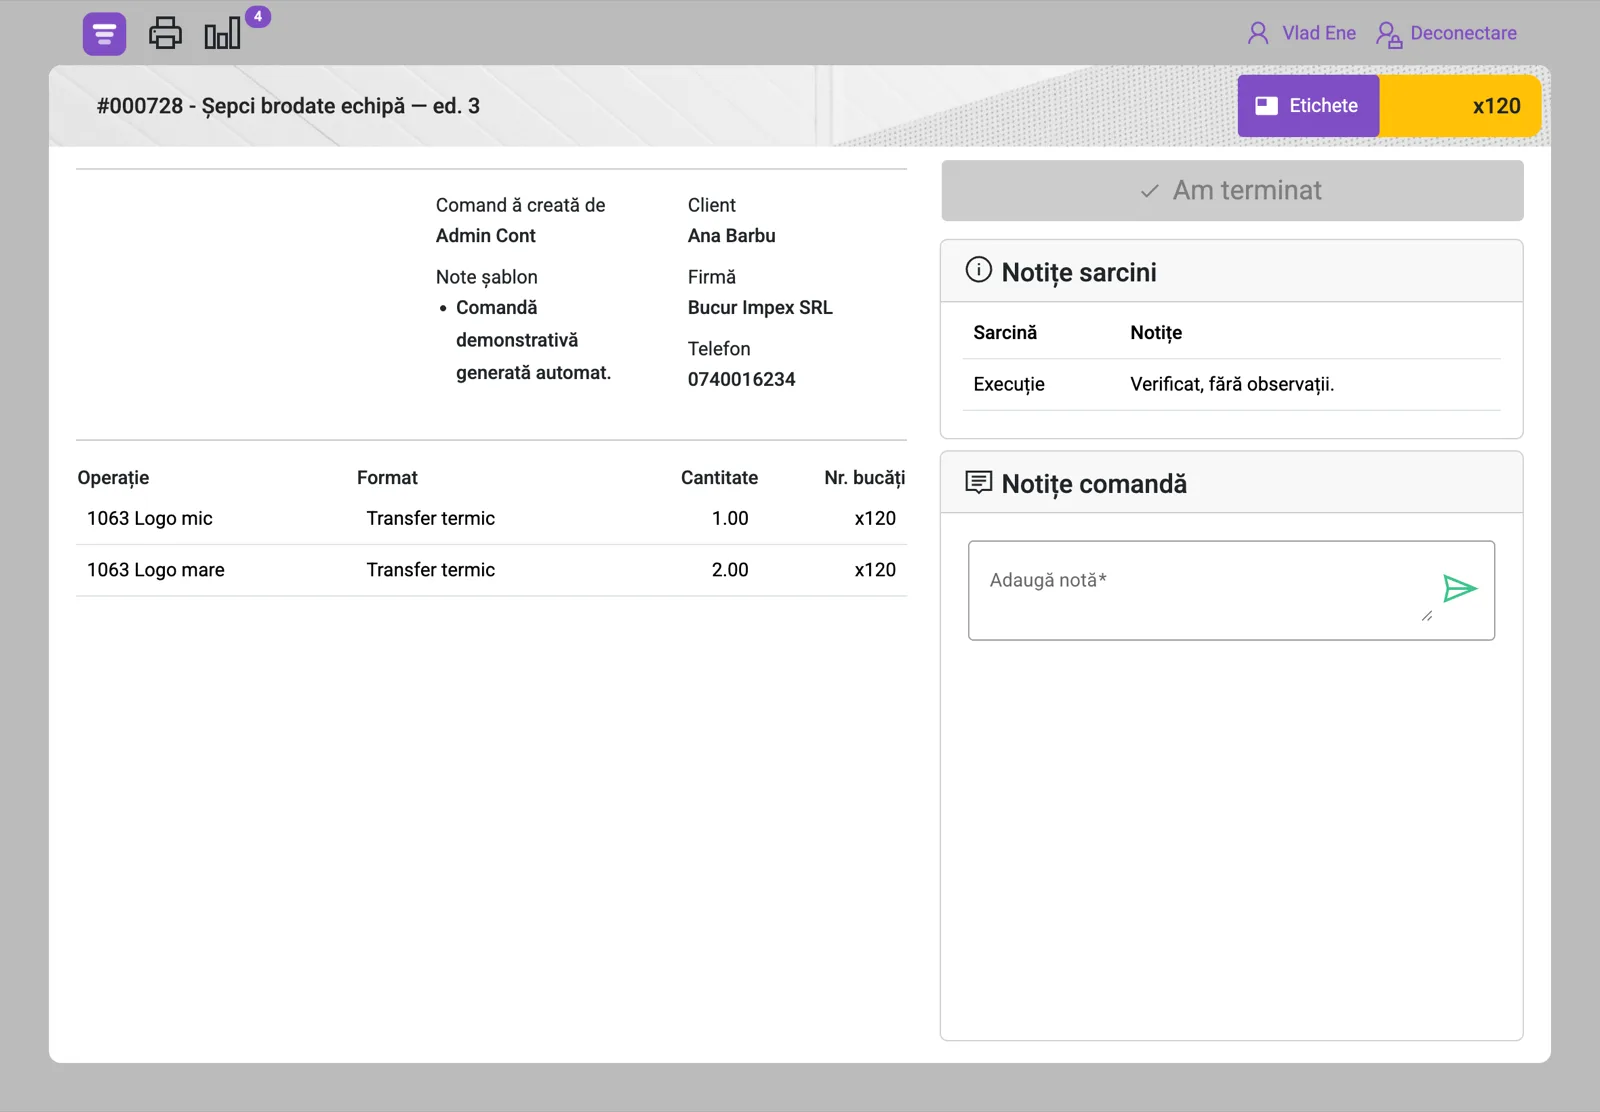Image resolution: width=1600 pixels, height=1112 pixels.
Task: Click the lock-user icon next to Deconectare
Action: tap(1388, 34)
